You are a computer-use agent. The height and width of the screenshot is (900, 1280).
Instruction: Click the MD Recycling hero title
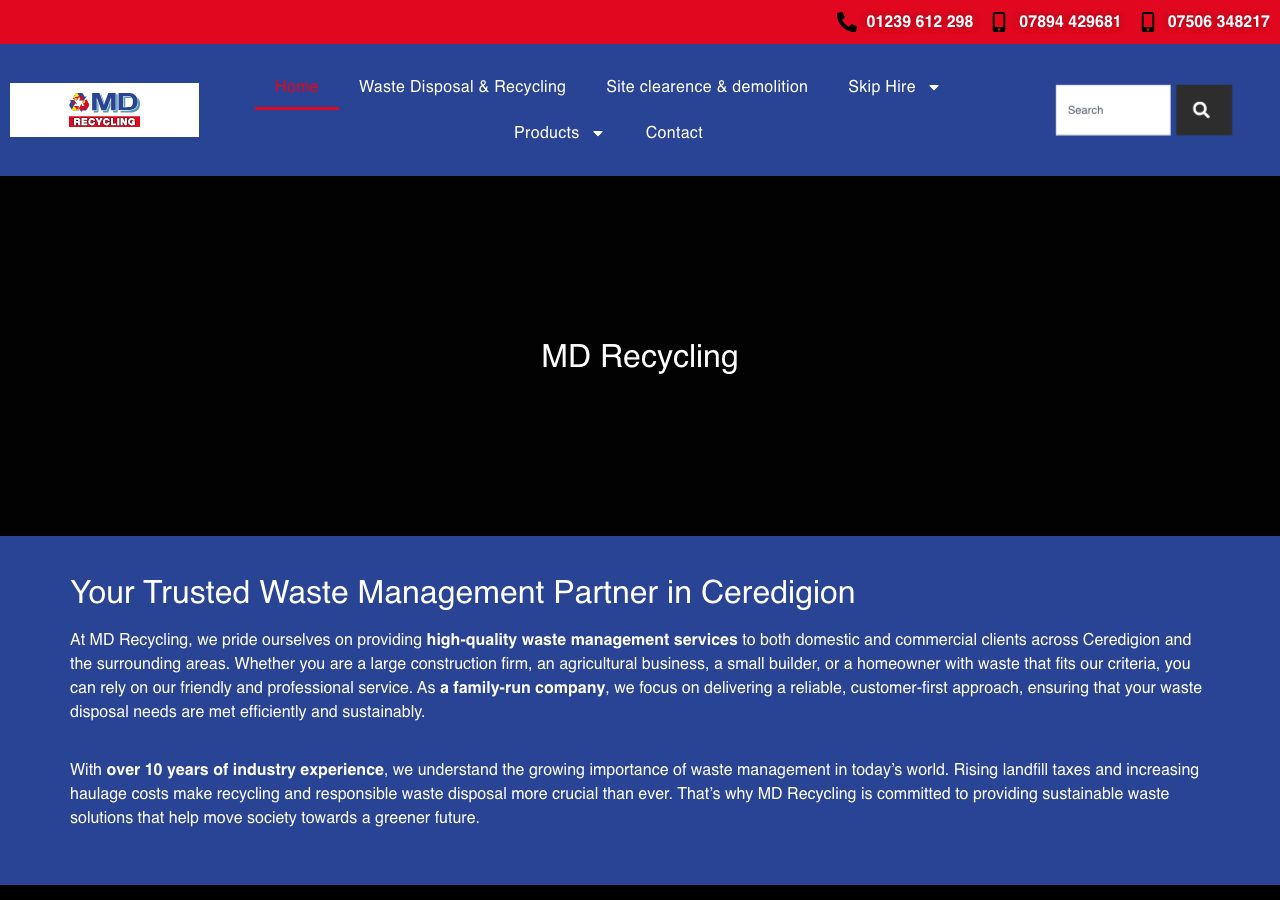pos(640,356)
